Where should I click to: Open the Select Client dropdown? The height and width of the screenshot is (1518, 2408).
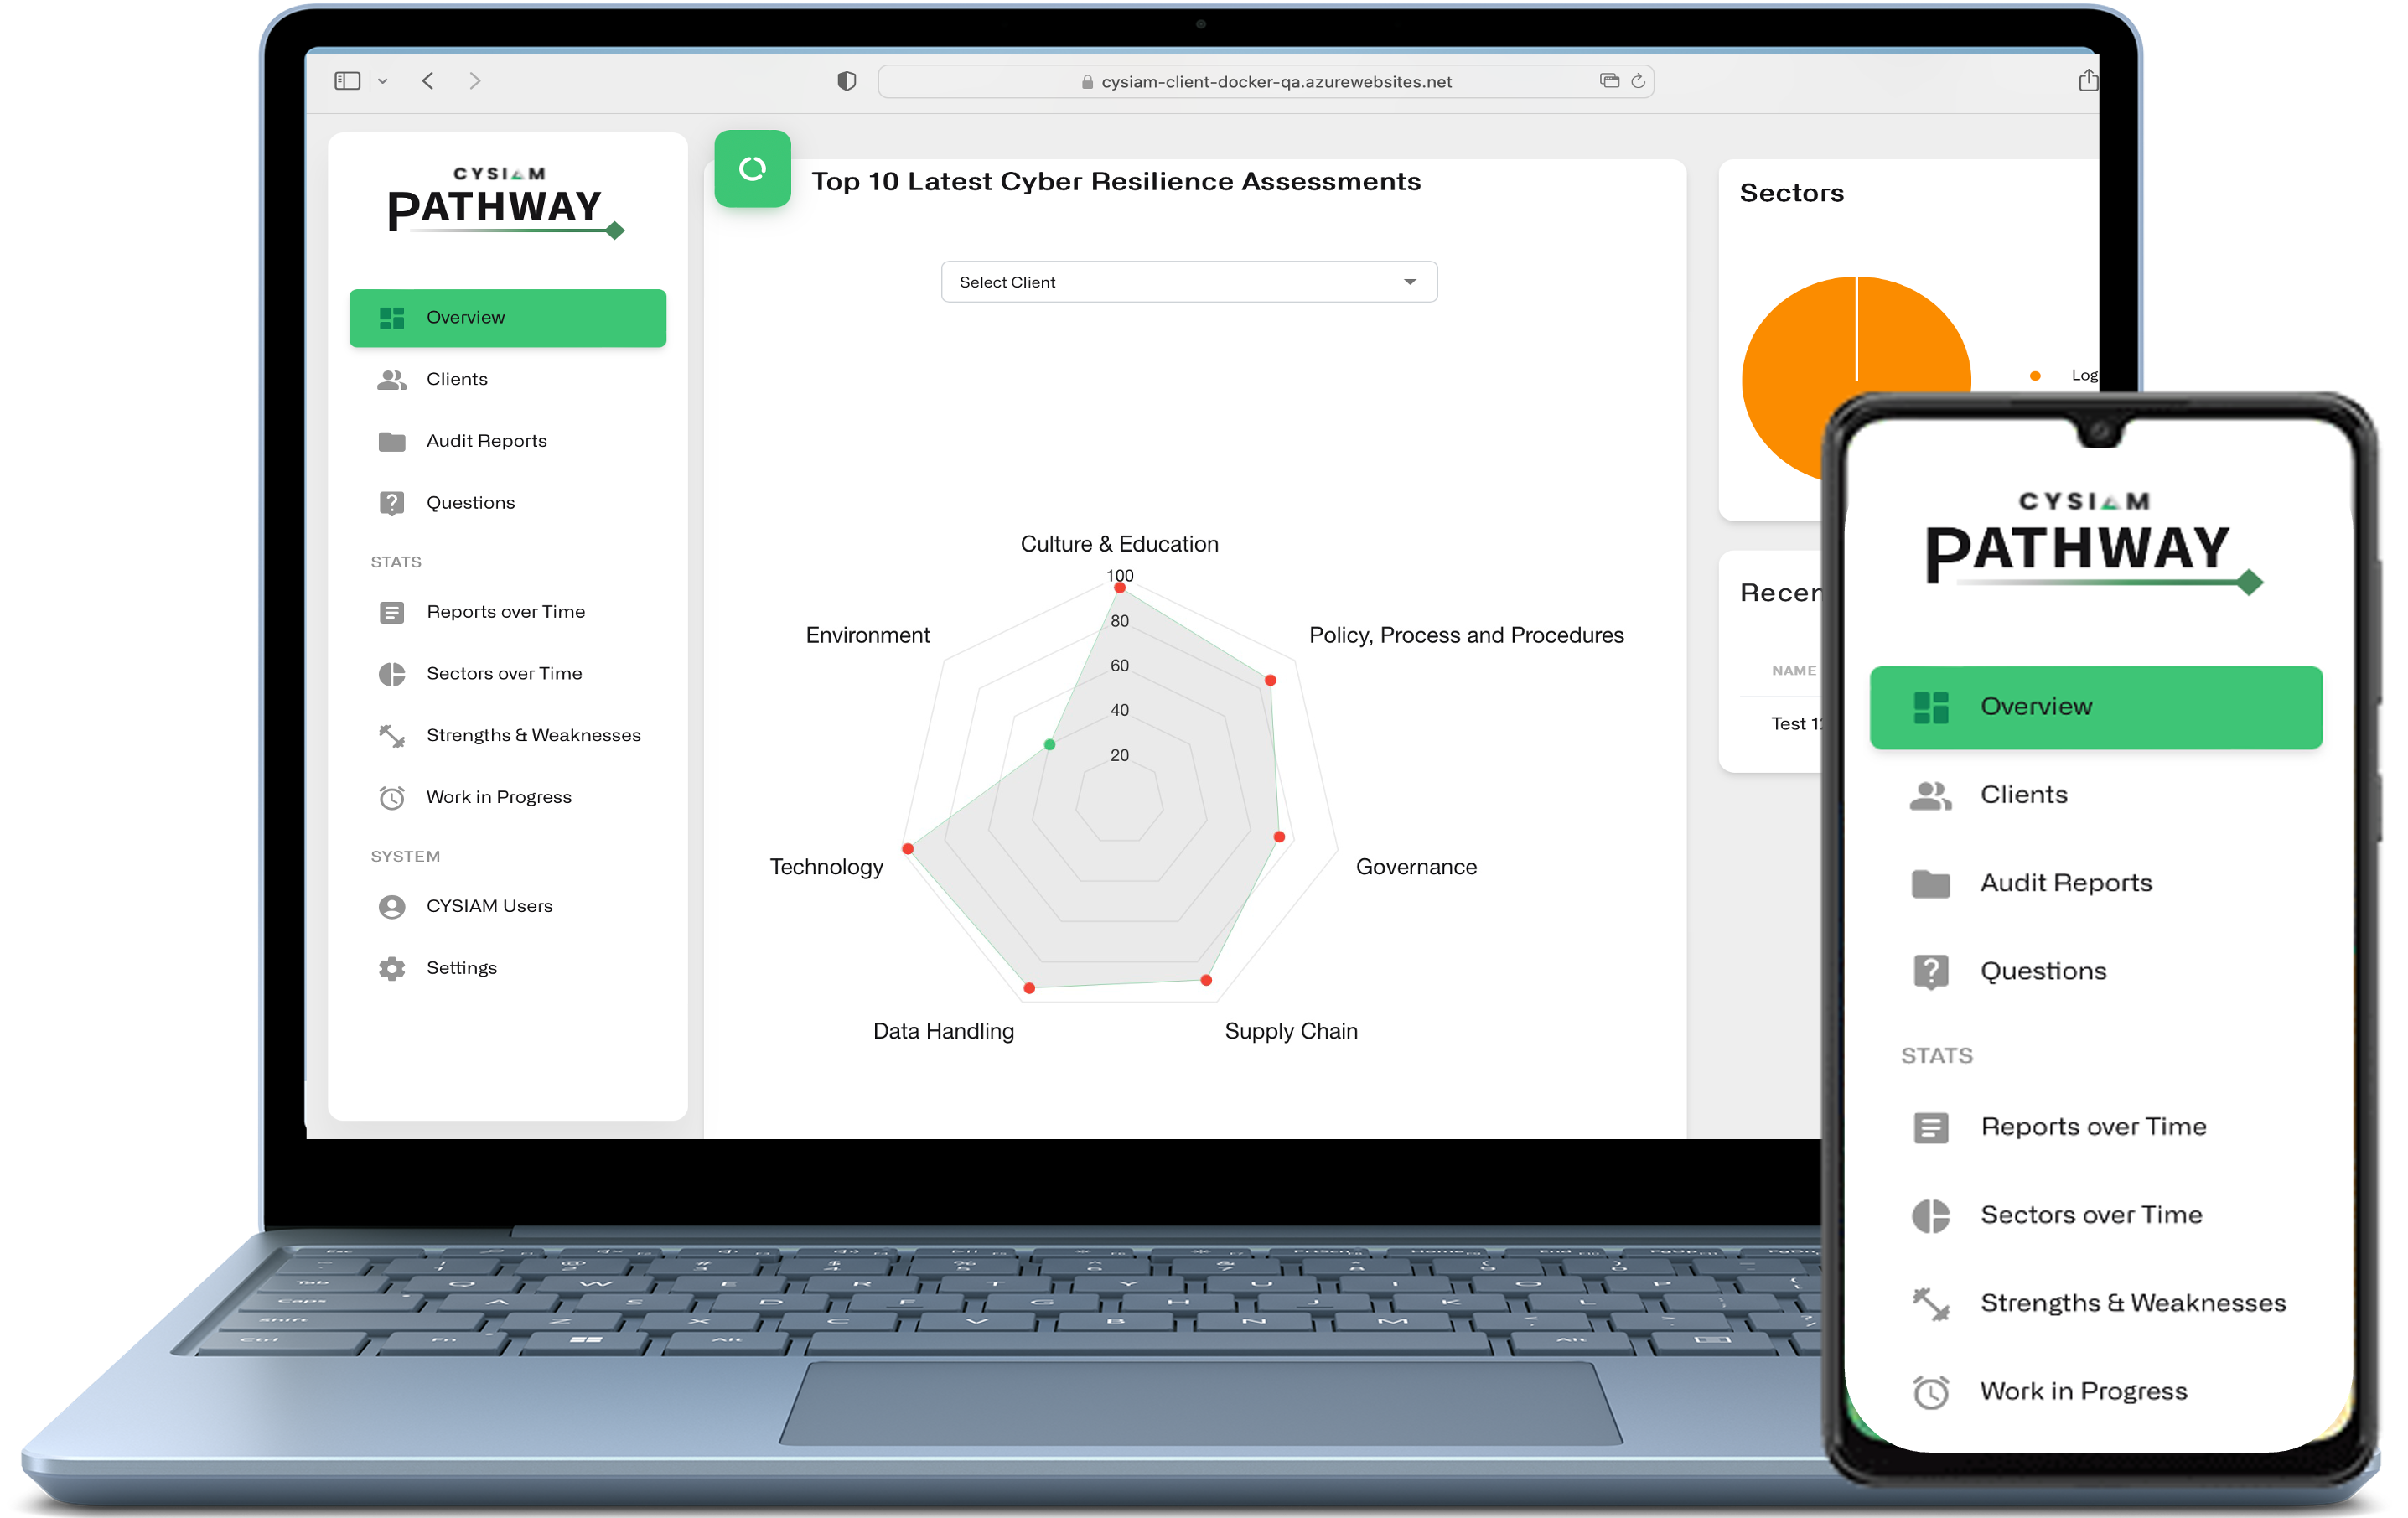(x=1191, y=282)
